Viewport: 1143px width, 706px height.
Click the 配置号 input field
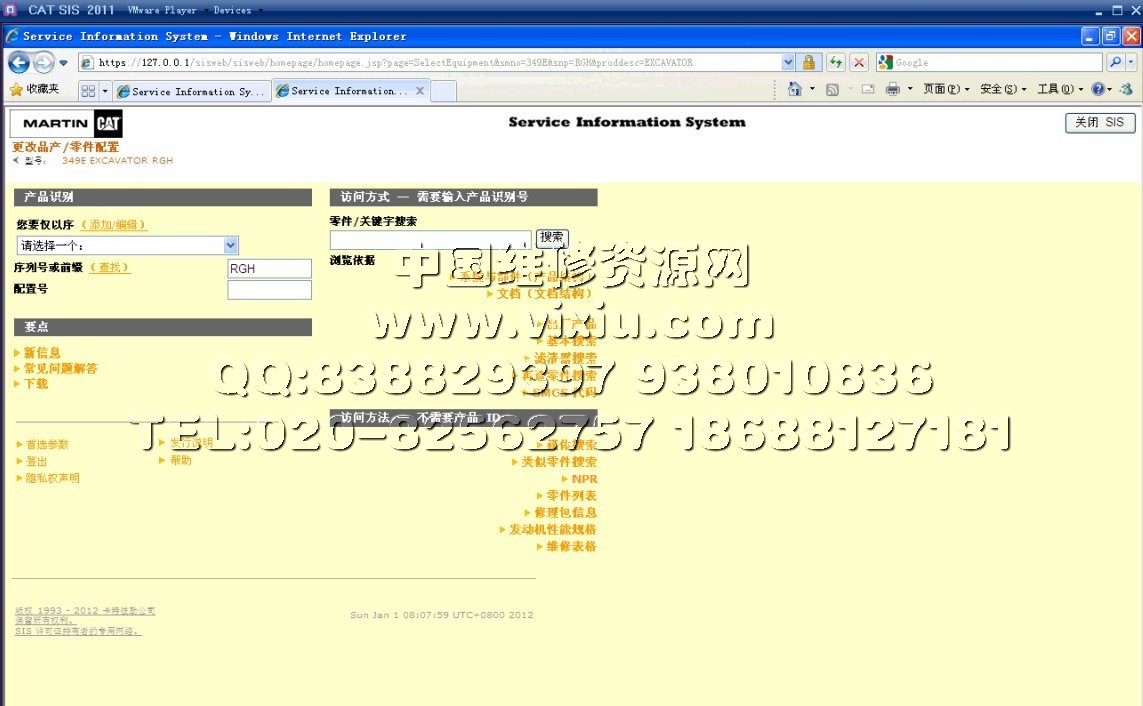[269, 290]
